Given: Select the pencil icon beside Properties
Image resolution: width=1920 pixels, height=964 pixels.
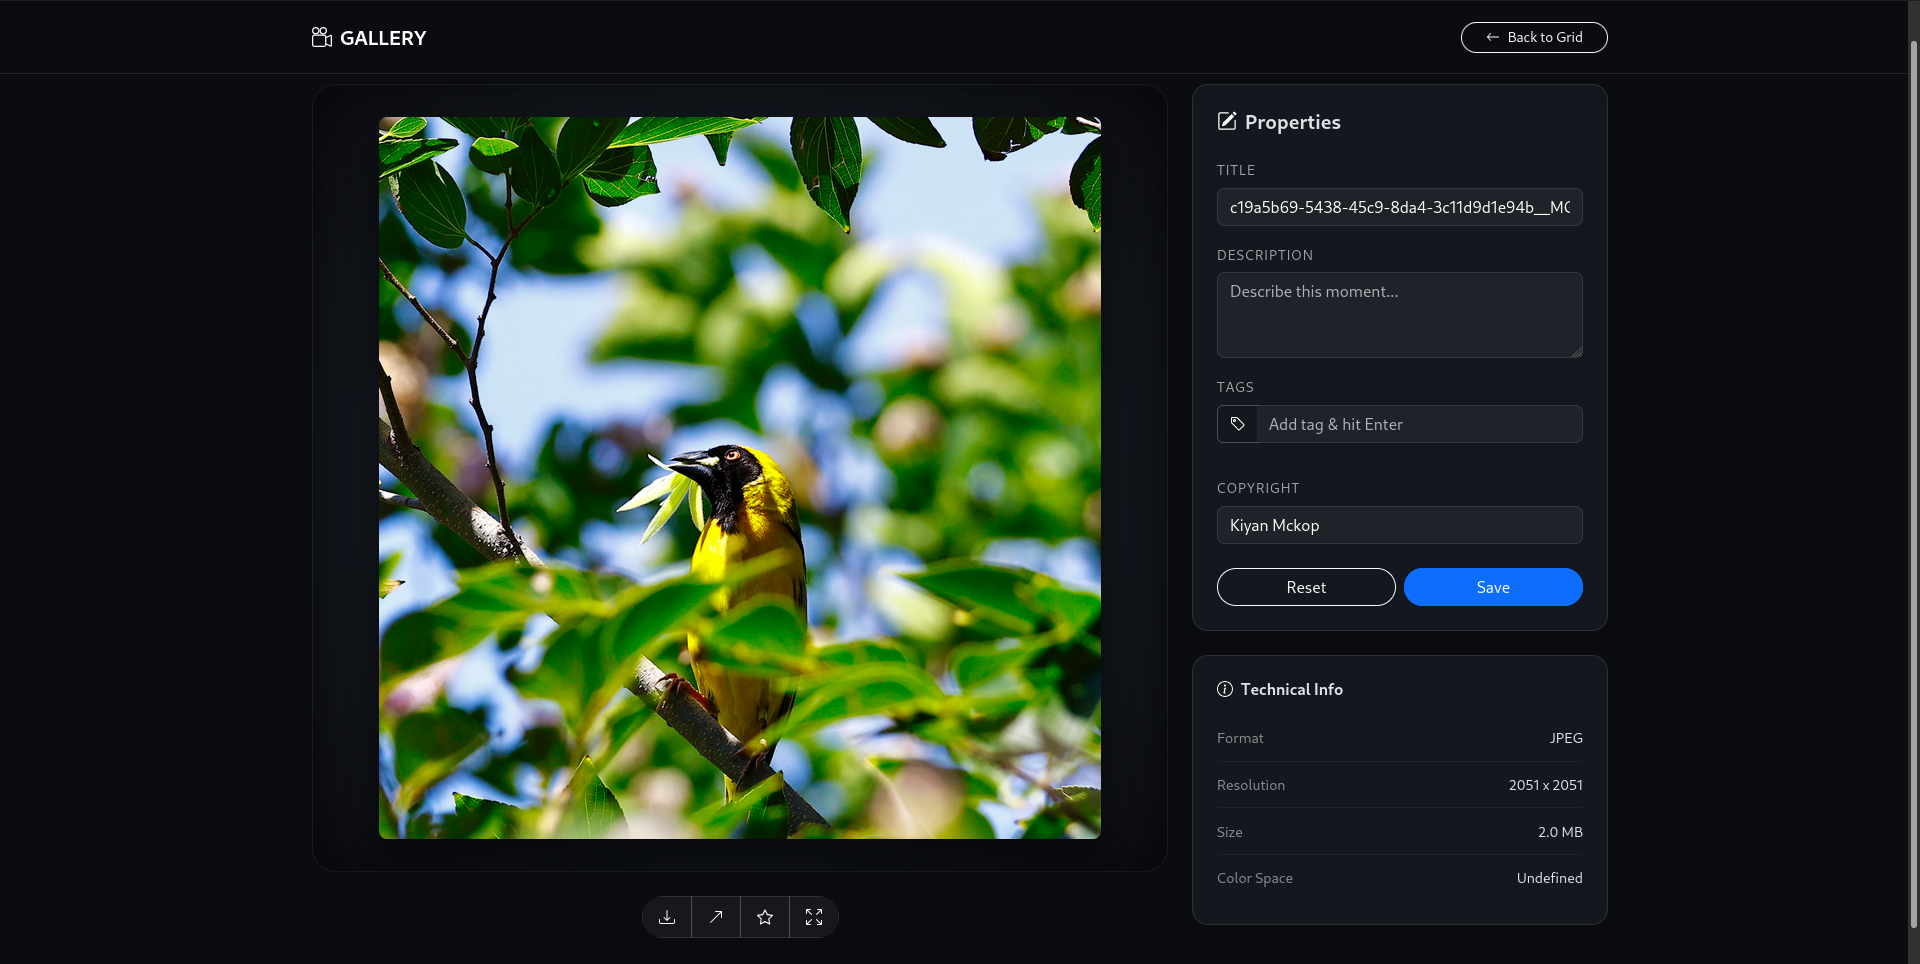Looking at the screenshot, I should coord(1227,120).
